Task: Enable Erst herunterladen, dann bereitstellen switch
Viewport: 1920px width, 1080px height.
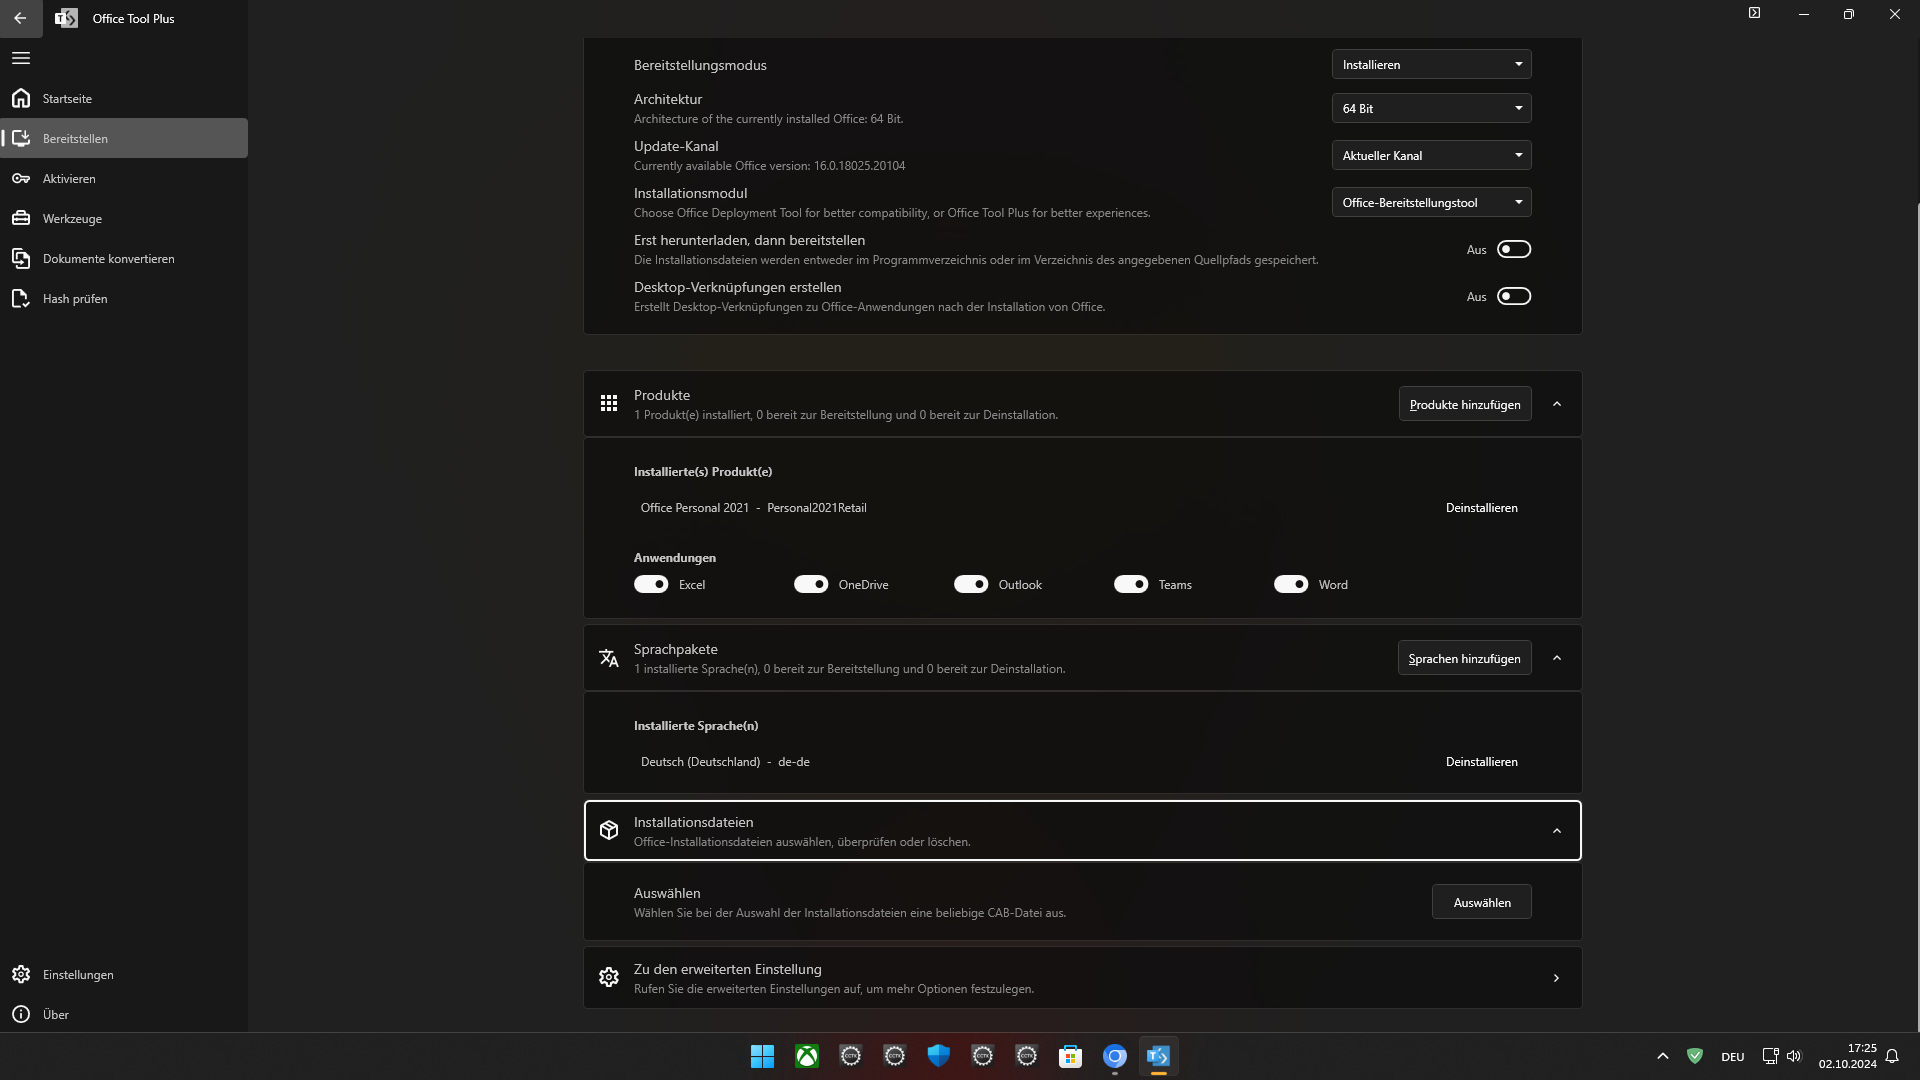Action: tap(1513, 249)
